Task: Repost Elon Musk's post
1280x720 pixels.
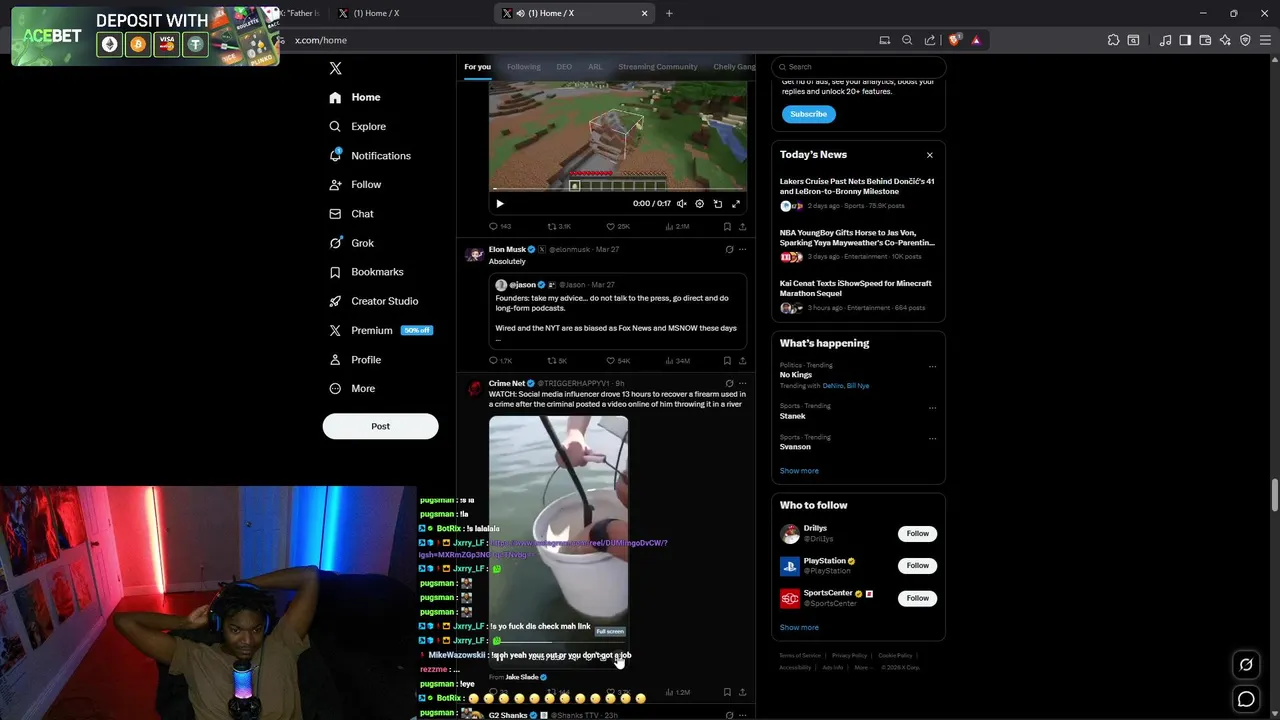Action: click(557, 361)
